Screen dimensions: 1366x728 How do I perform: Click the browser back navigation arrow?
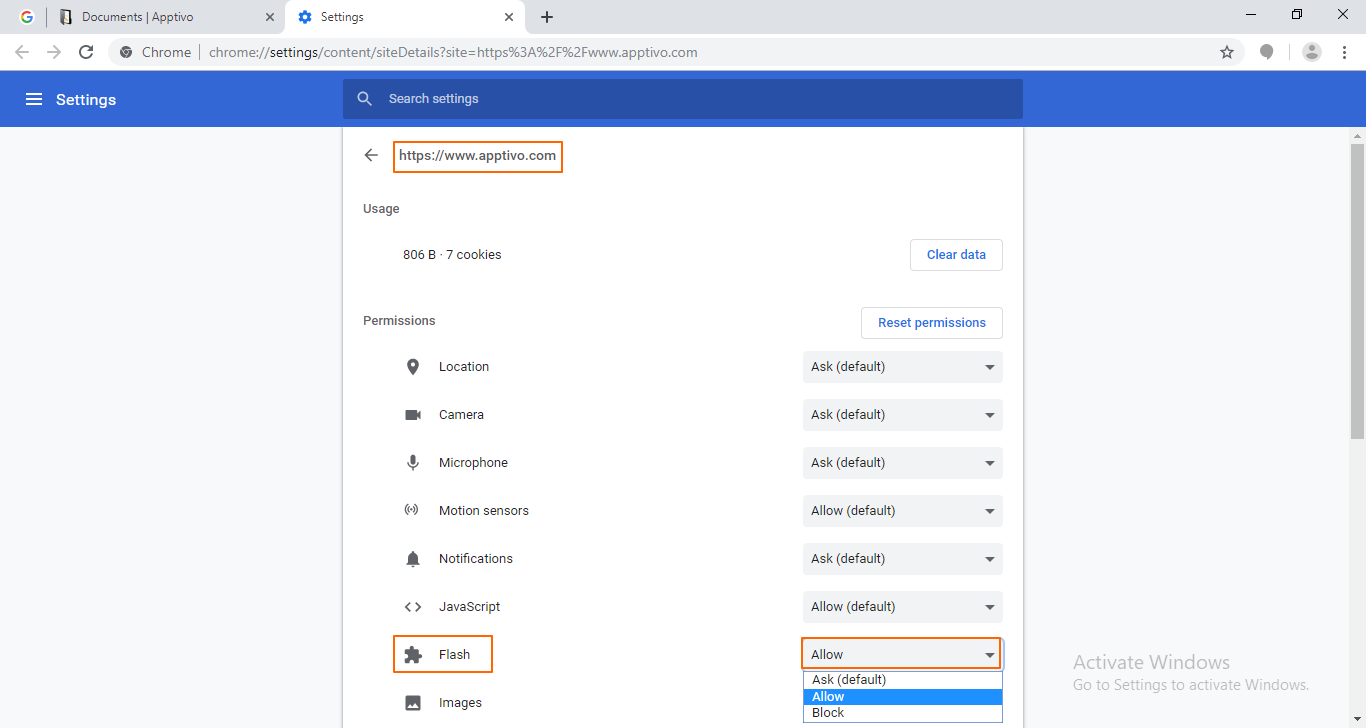[x=22, y=52]
